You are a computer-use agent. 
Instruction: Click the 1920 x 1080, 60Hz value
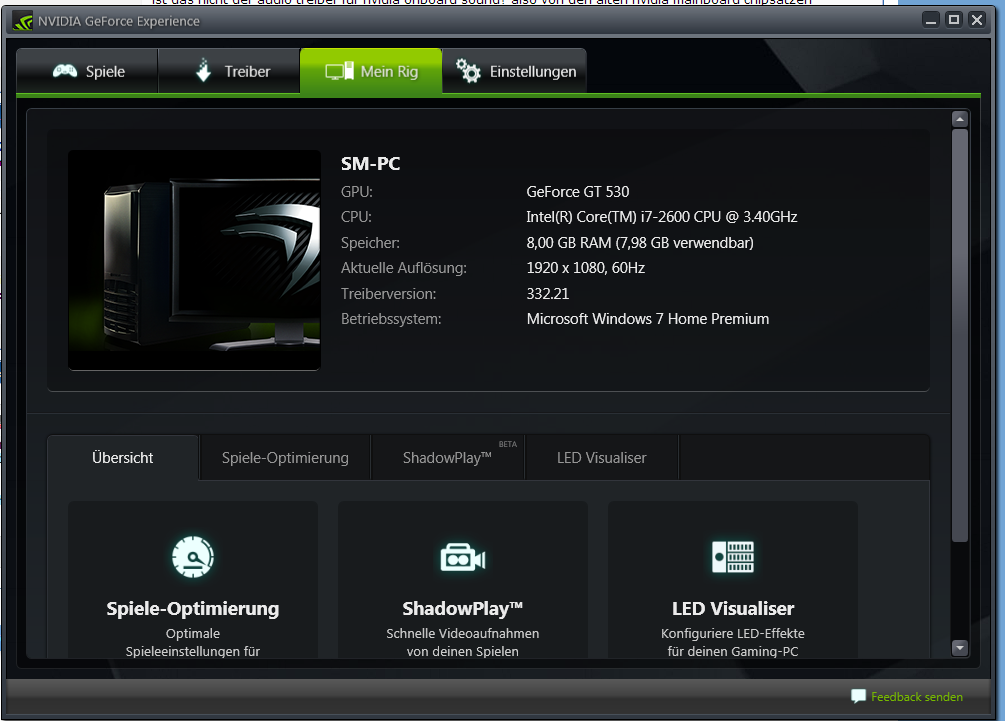(x=585, y=268)
